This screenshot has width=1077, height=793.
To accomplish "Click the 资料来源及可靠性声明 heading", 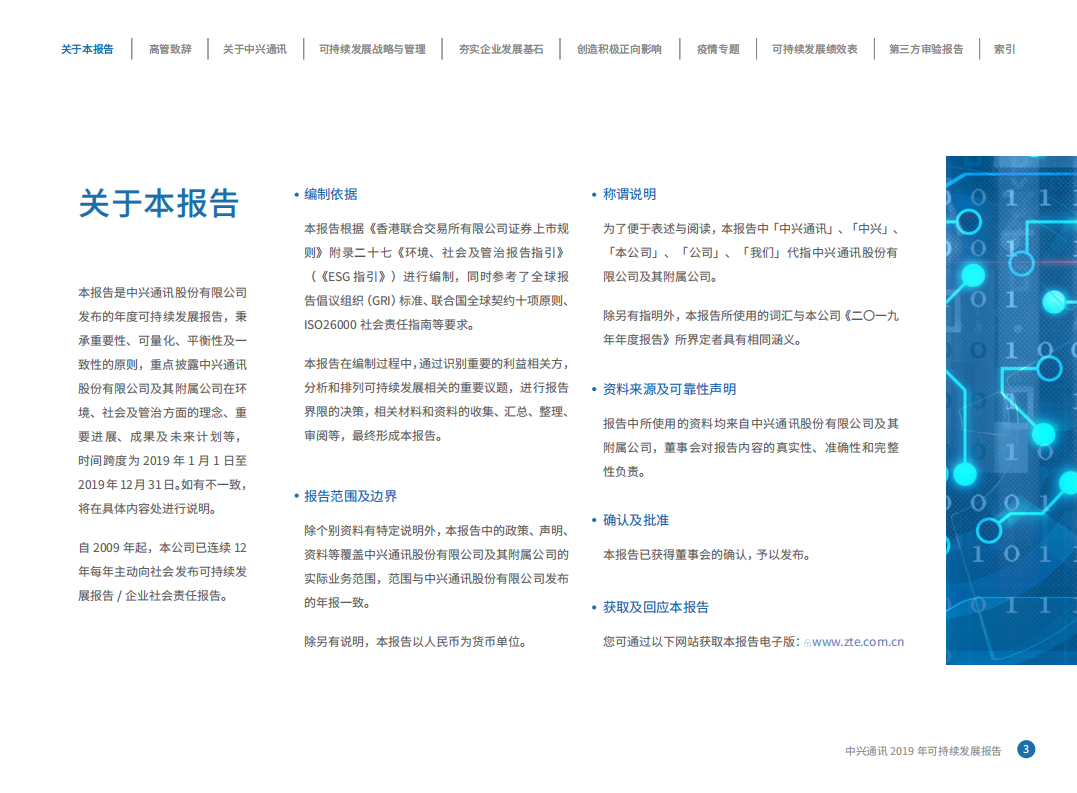I will 668,389.
